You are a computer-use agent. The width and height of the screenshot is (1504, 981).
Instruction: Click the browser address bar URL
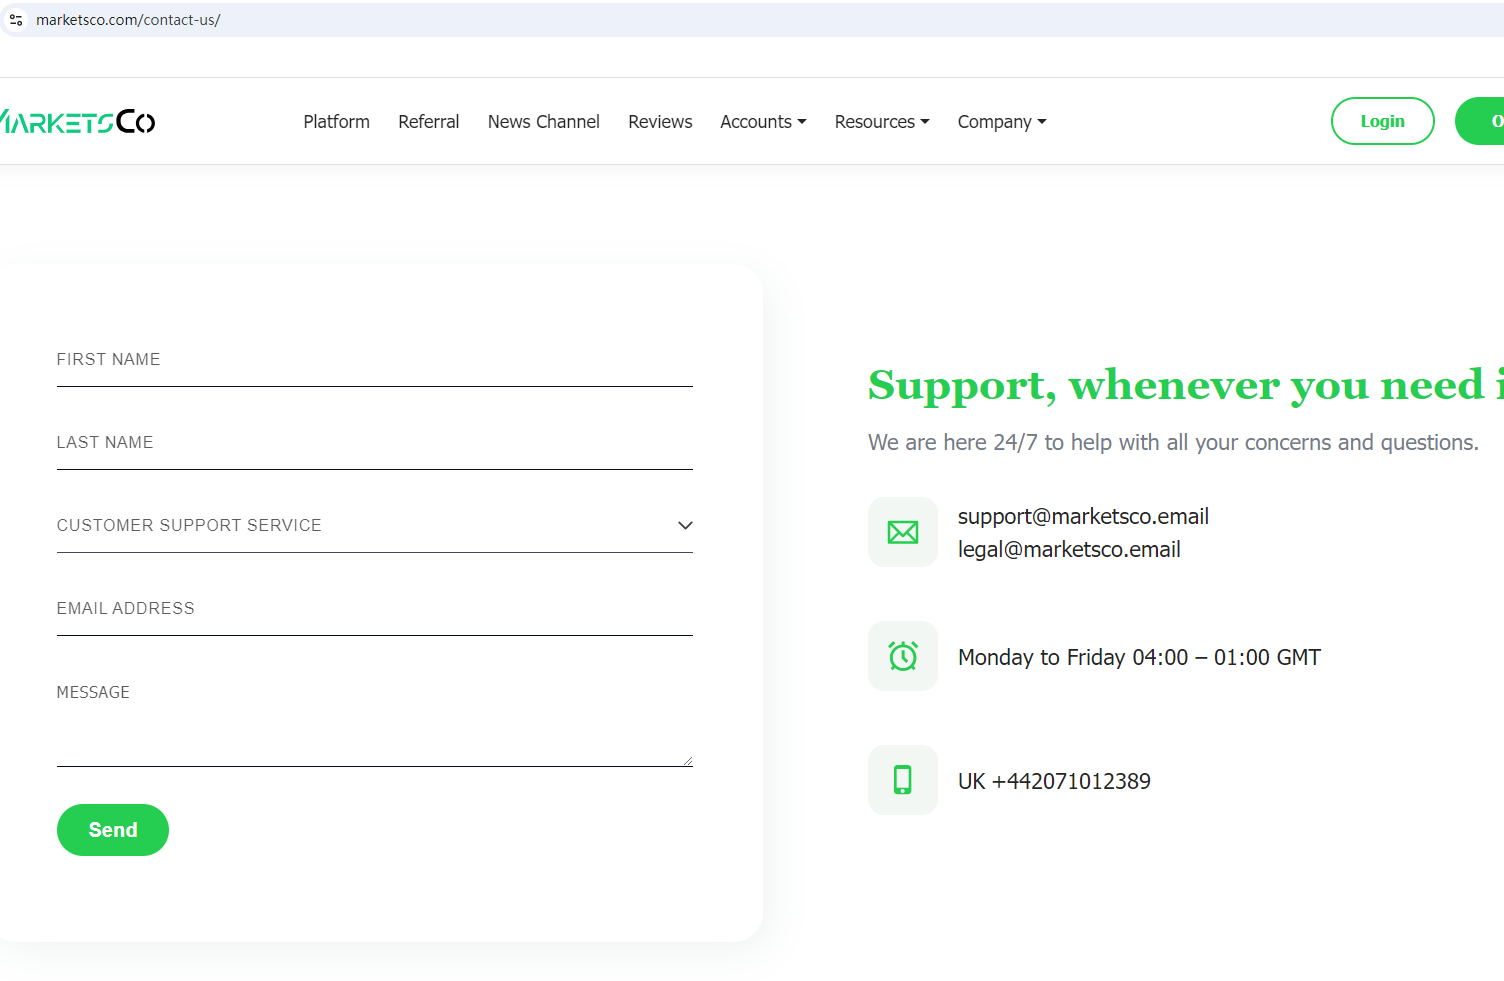(x=128, y=20)
